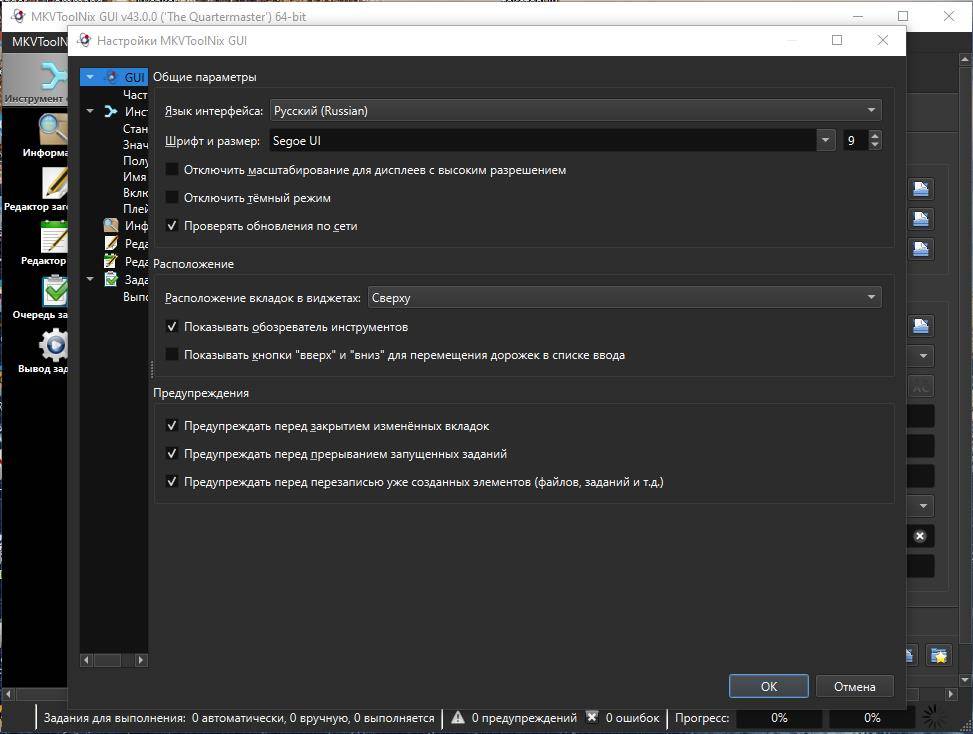Viewport: 973px width, 734px height.
Task: Uncheck Предупреждать перед перезаписью уже созданных элементов
Action: (172, 481)
